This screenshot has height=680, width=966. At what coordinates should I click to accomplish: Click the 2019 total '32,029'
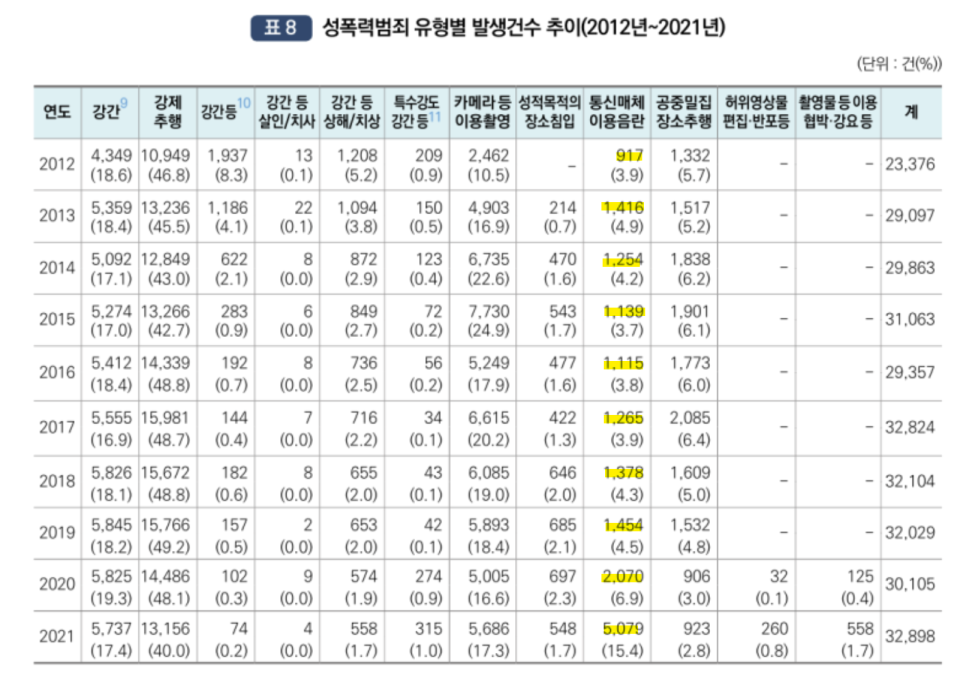tap(910, 533)
